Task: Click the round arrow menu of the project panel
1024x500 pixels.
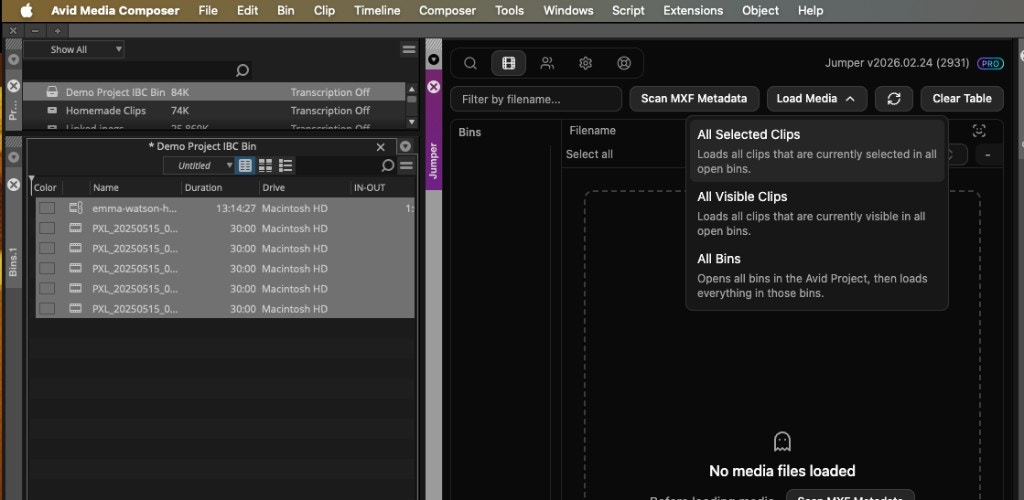Action: [x=14, y=59]
